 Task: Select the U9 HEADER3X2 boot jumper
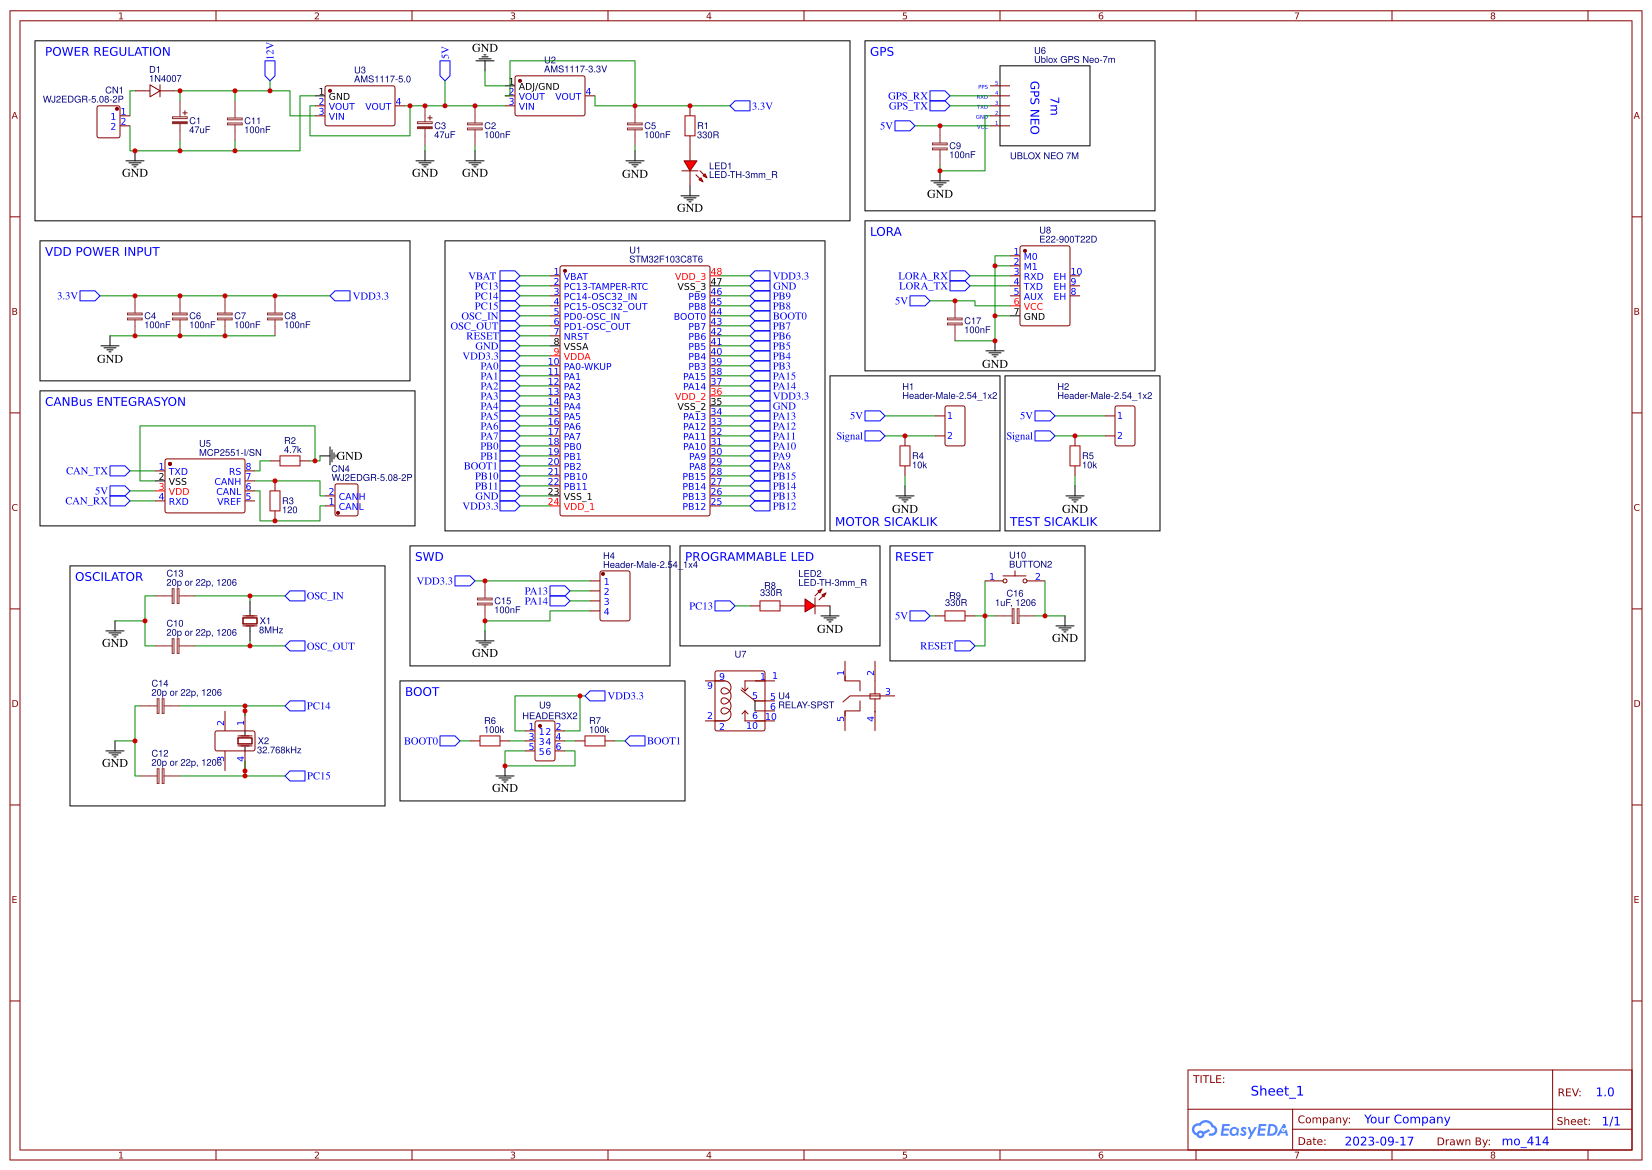click(x=543, y=742)
